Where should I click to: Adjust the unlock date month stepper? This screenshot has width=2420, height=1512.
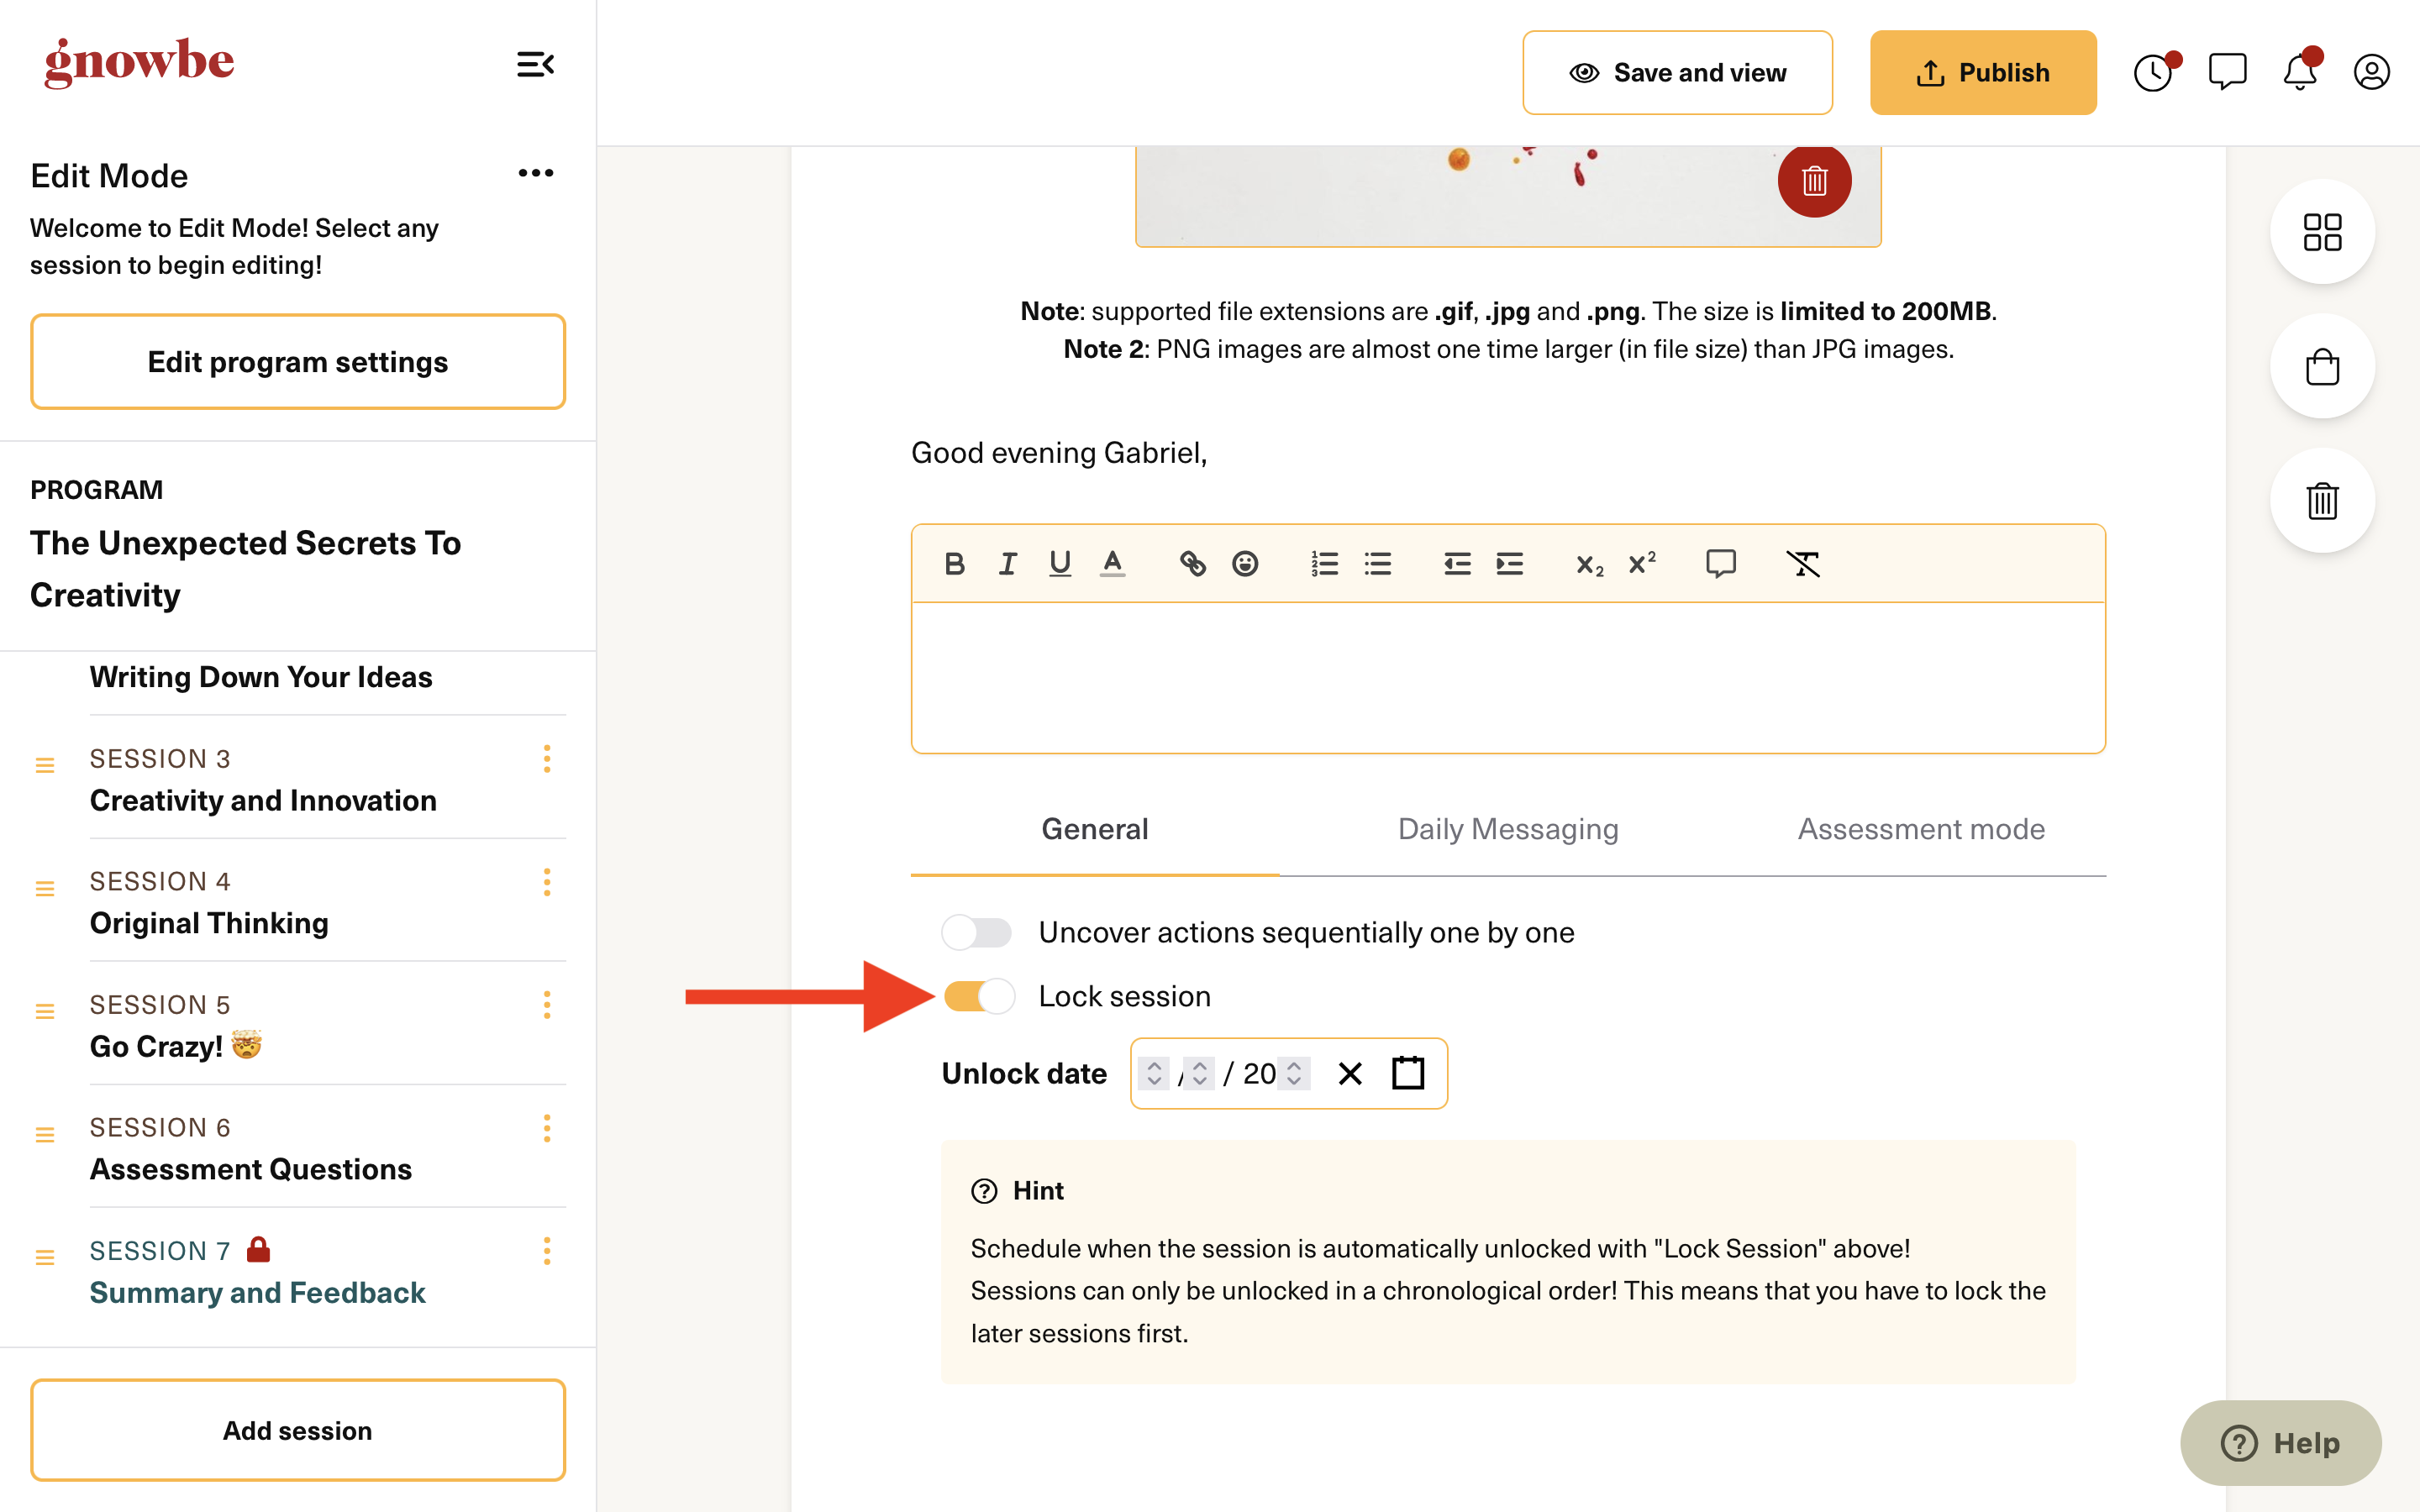pos(1154,1073)
